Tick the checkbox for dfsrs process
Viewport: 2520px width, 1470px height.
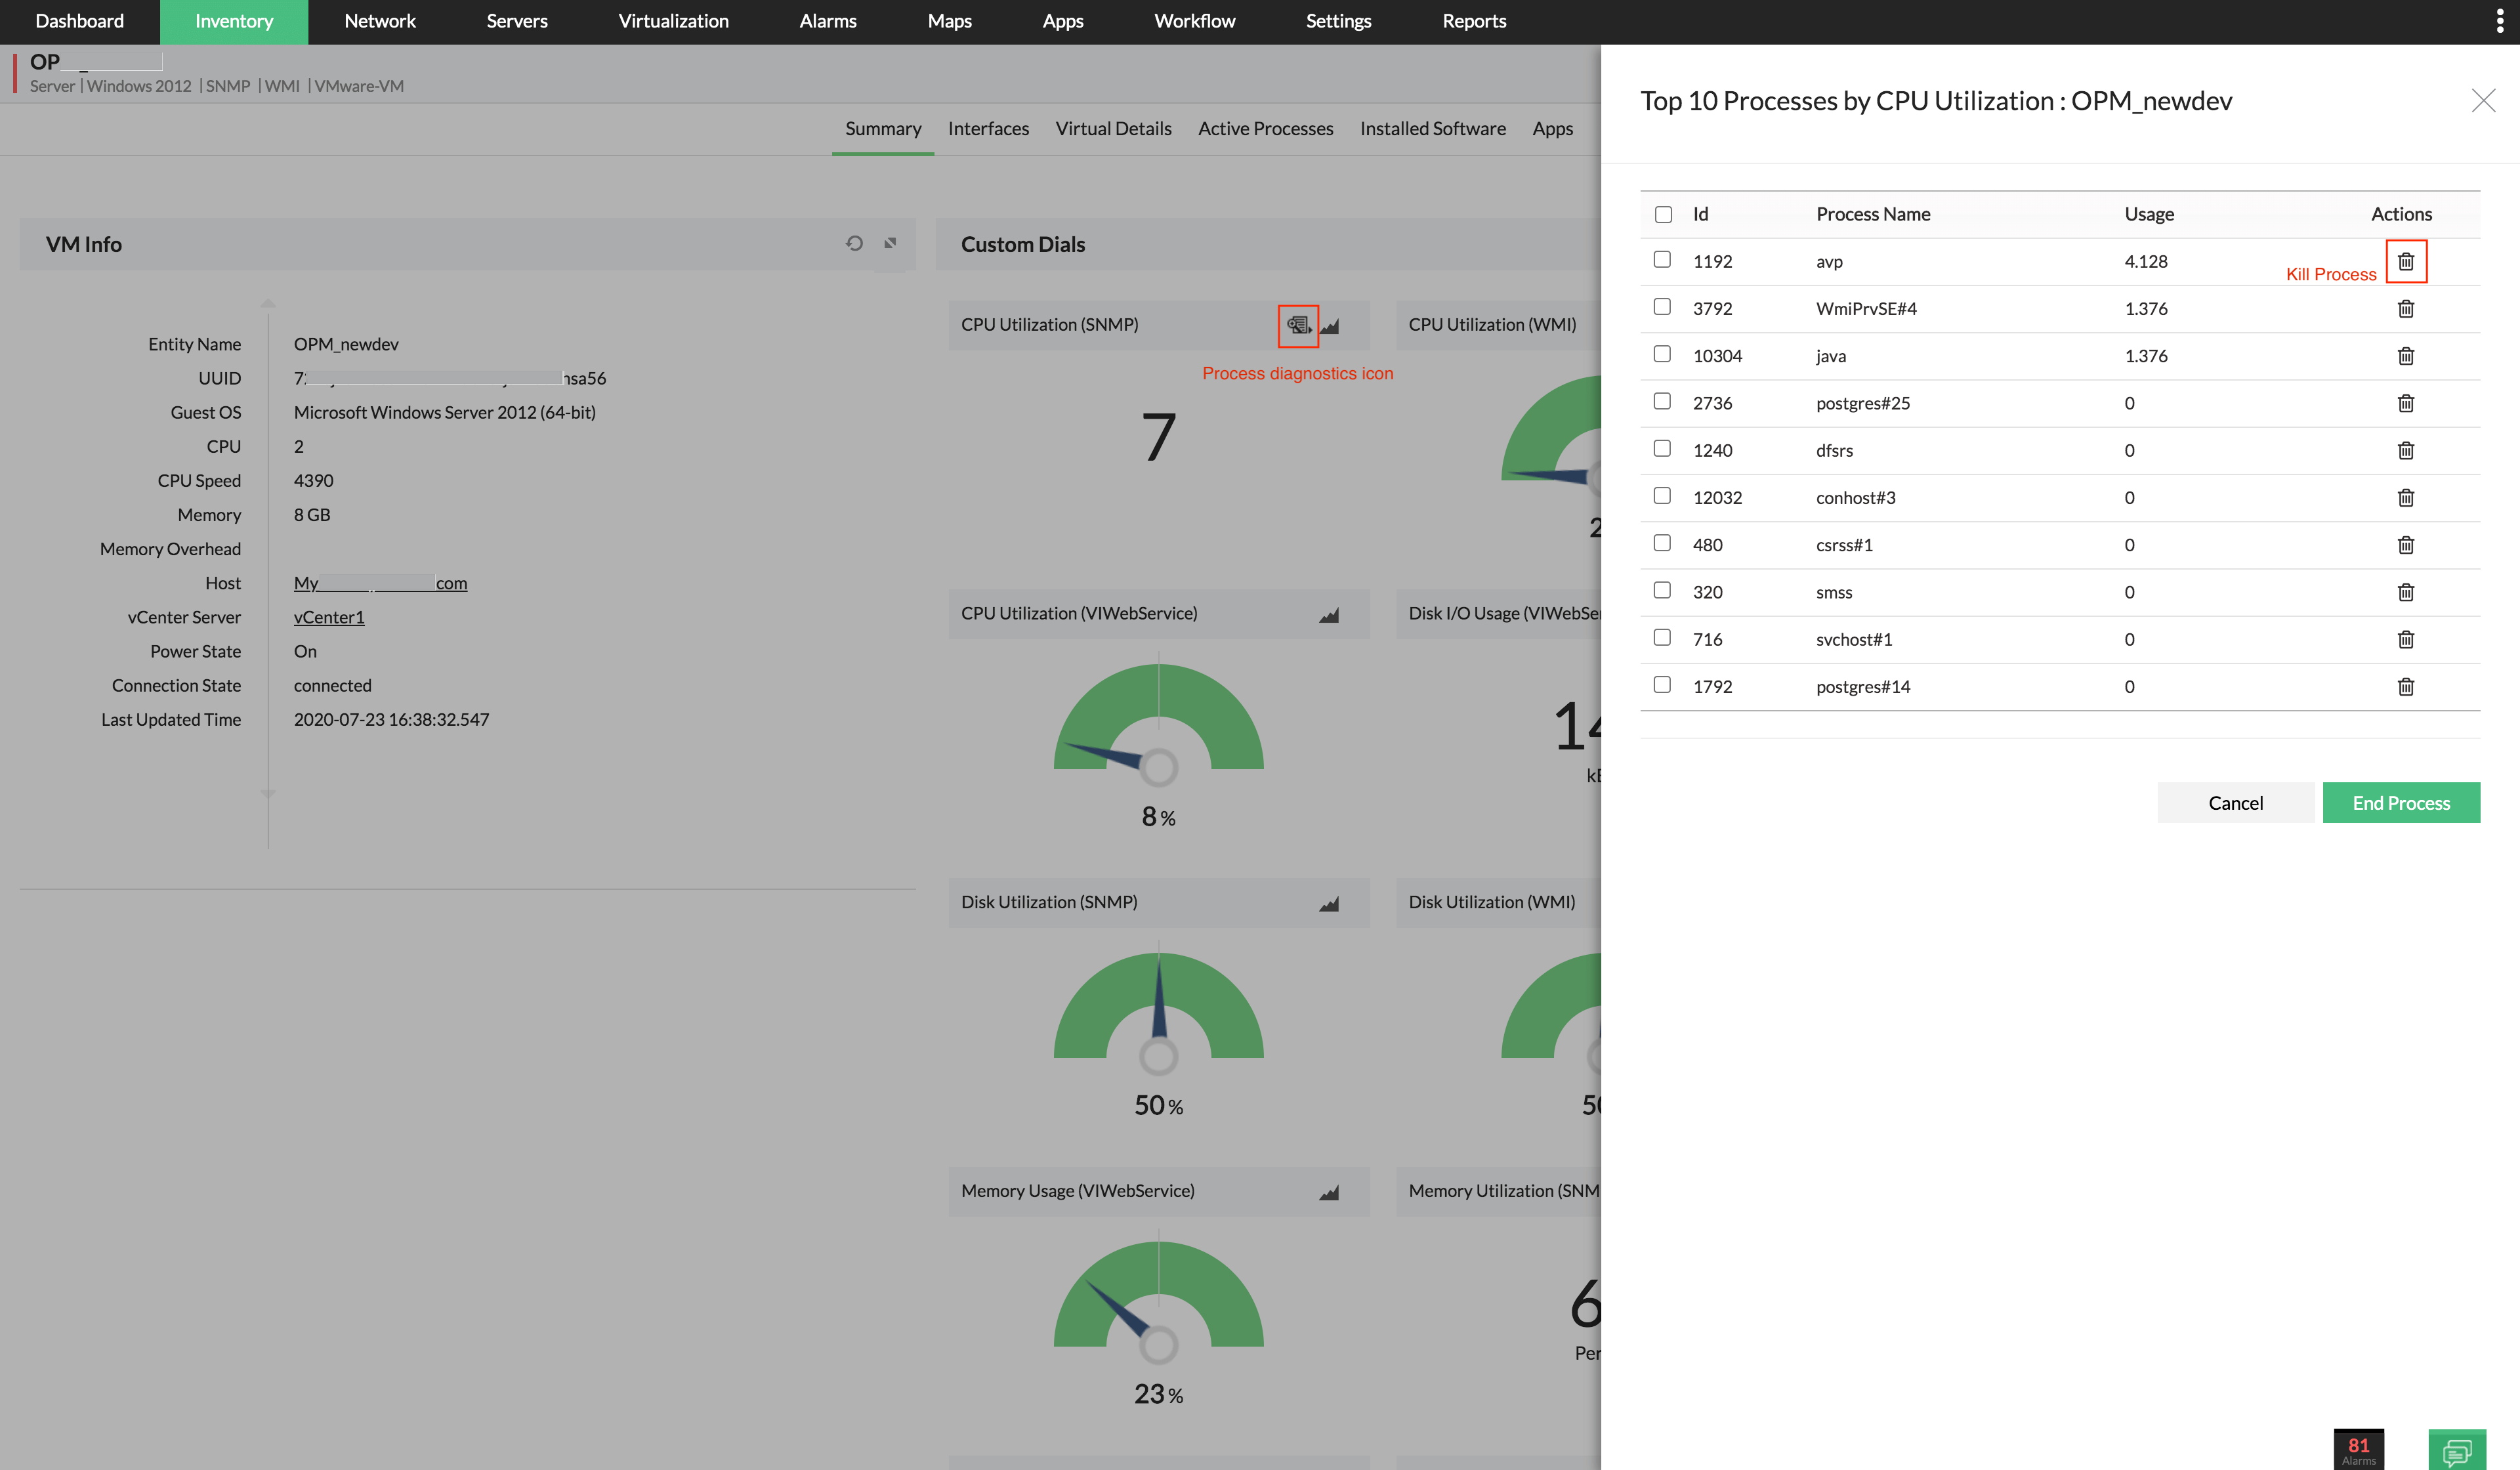point(1662,449)
